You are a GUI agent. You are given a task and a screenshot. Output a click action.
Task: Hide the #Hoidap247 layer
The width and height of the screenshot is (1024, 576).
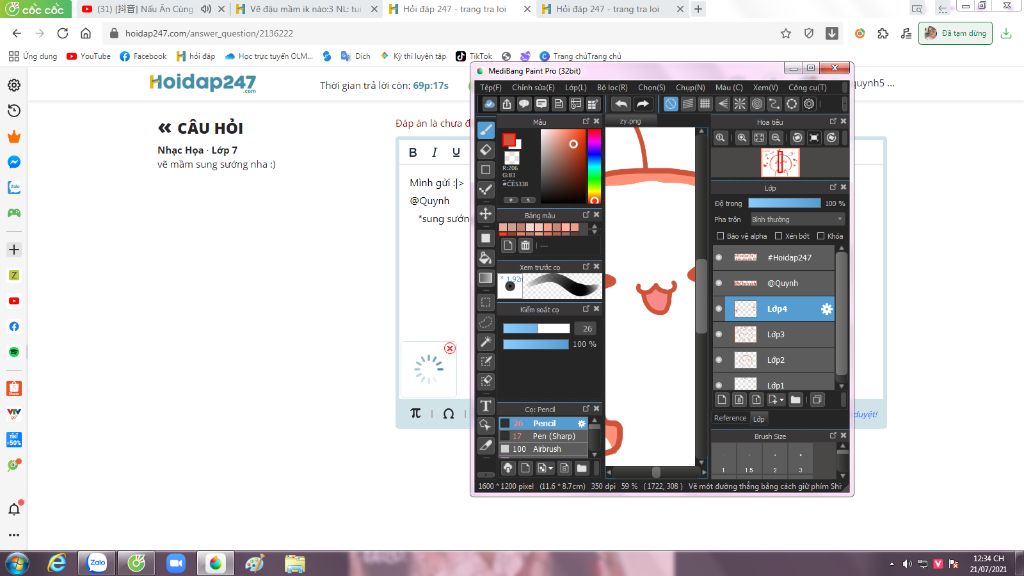click(x=719, y=257)
